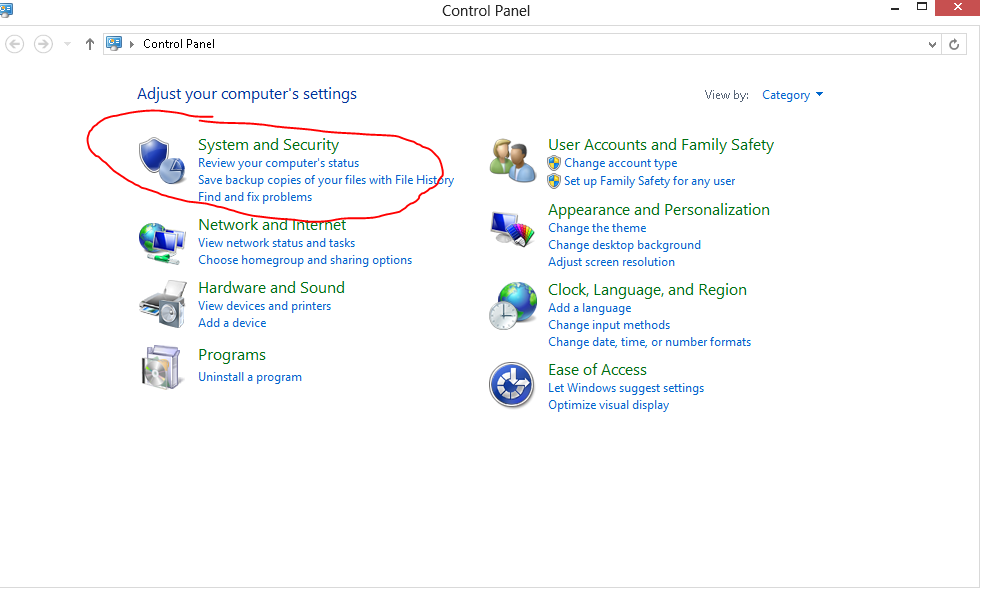Open the System and Security heading

click(268, 145)
